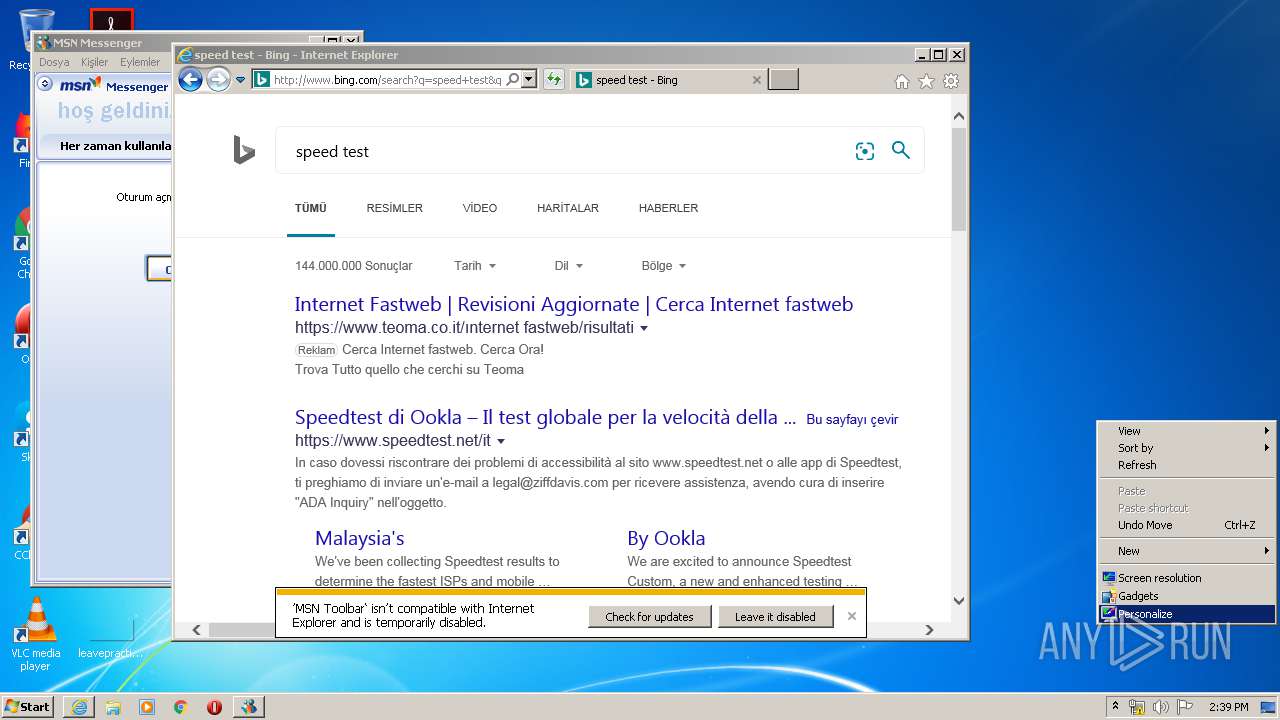Choose Undo Move in context menu

pos(1187,525)
